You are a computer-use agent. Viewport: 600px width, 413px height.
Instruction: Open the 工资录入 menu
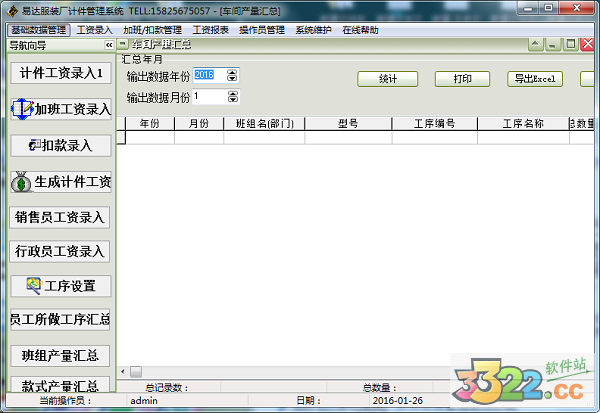(94, 30)
